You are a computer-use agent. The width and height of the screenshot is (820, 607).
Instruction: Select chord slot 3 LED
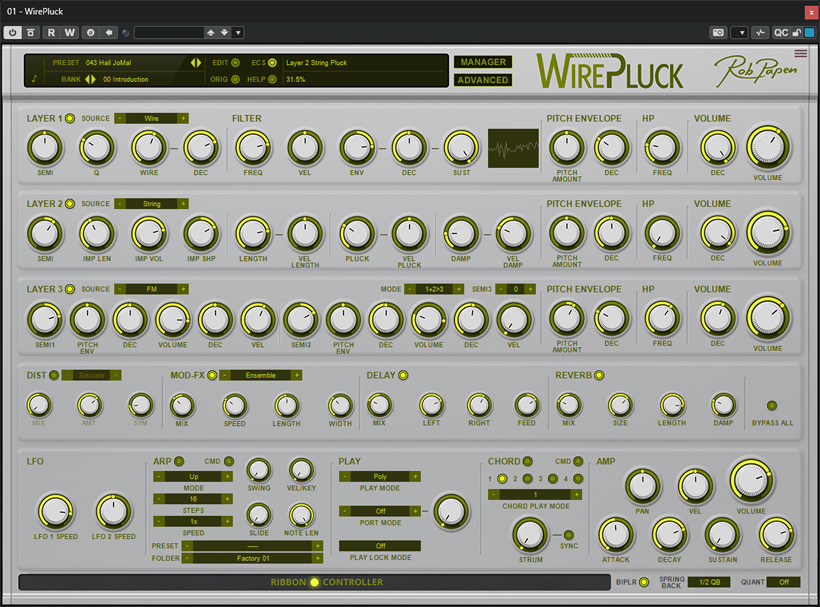pyautogui.click(x=553, y=478)
